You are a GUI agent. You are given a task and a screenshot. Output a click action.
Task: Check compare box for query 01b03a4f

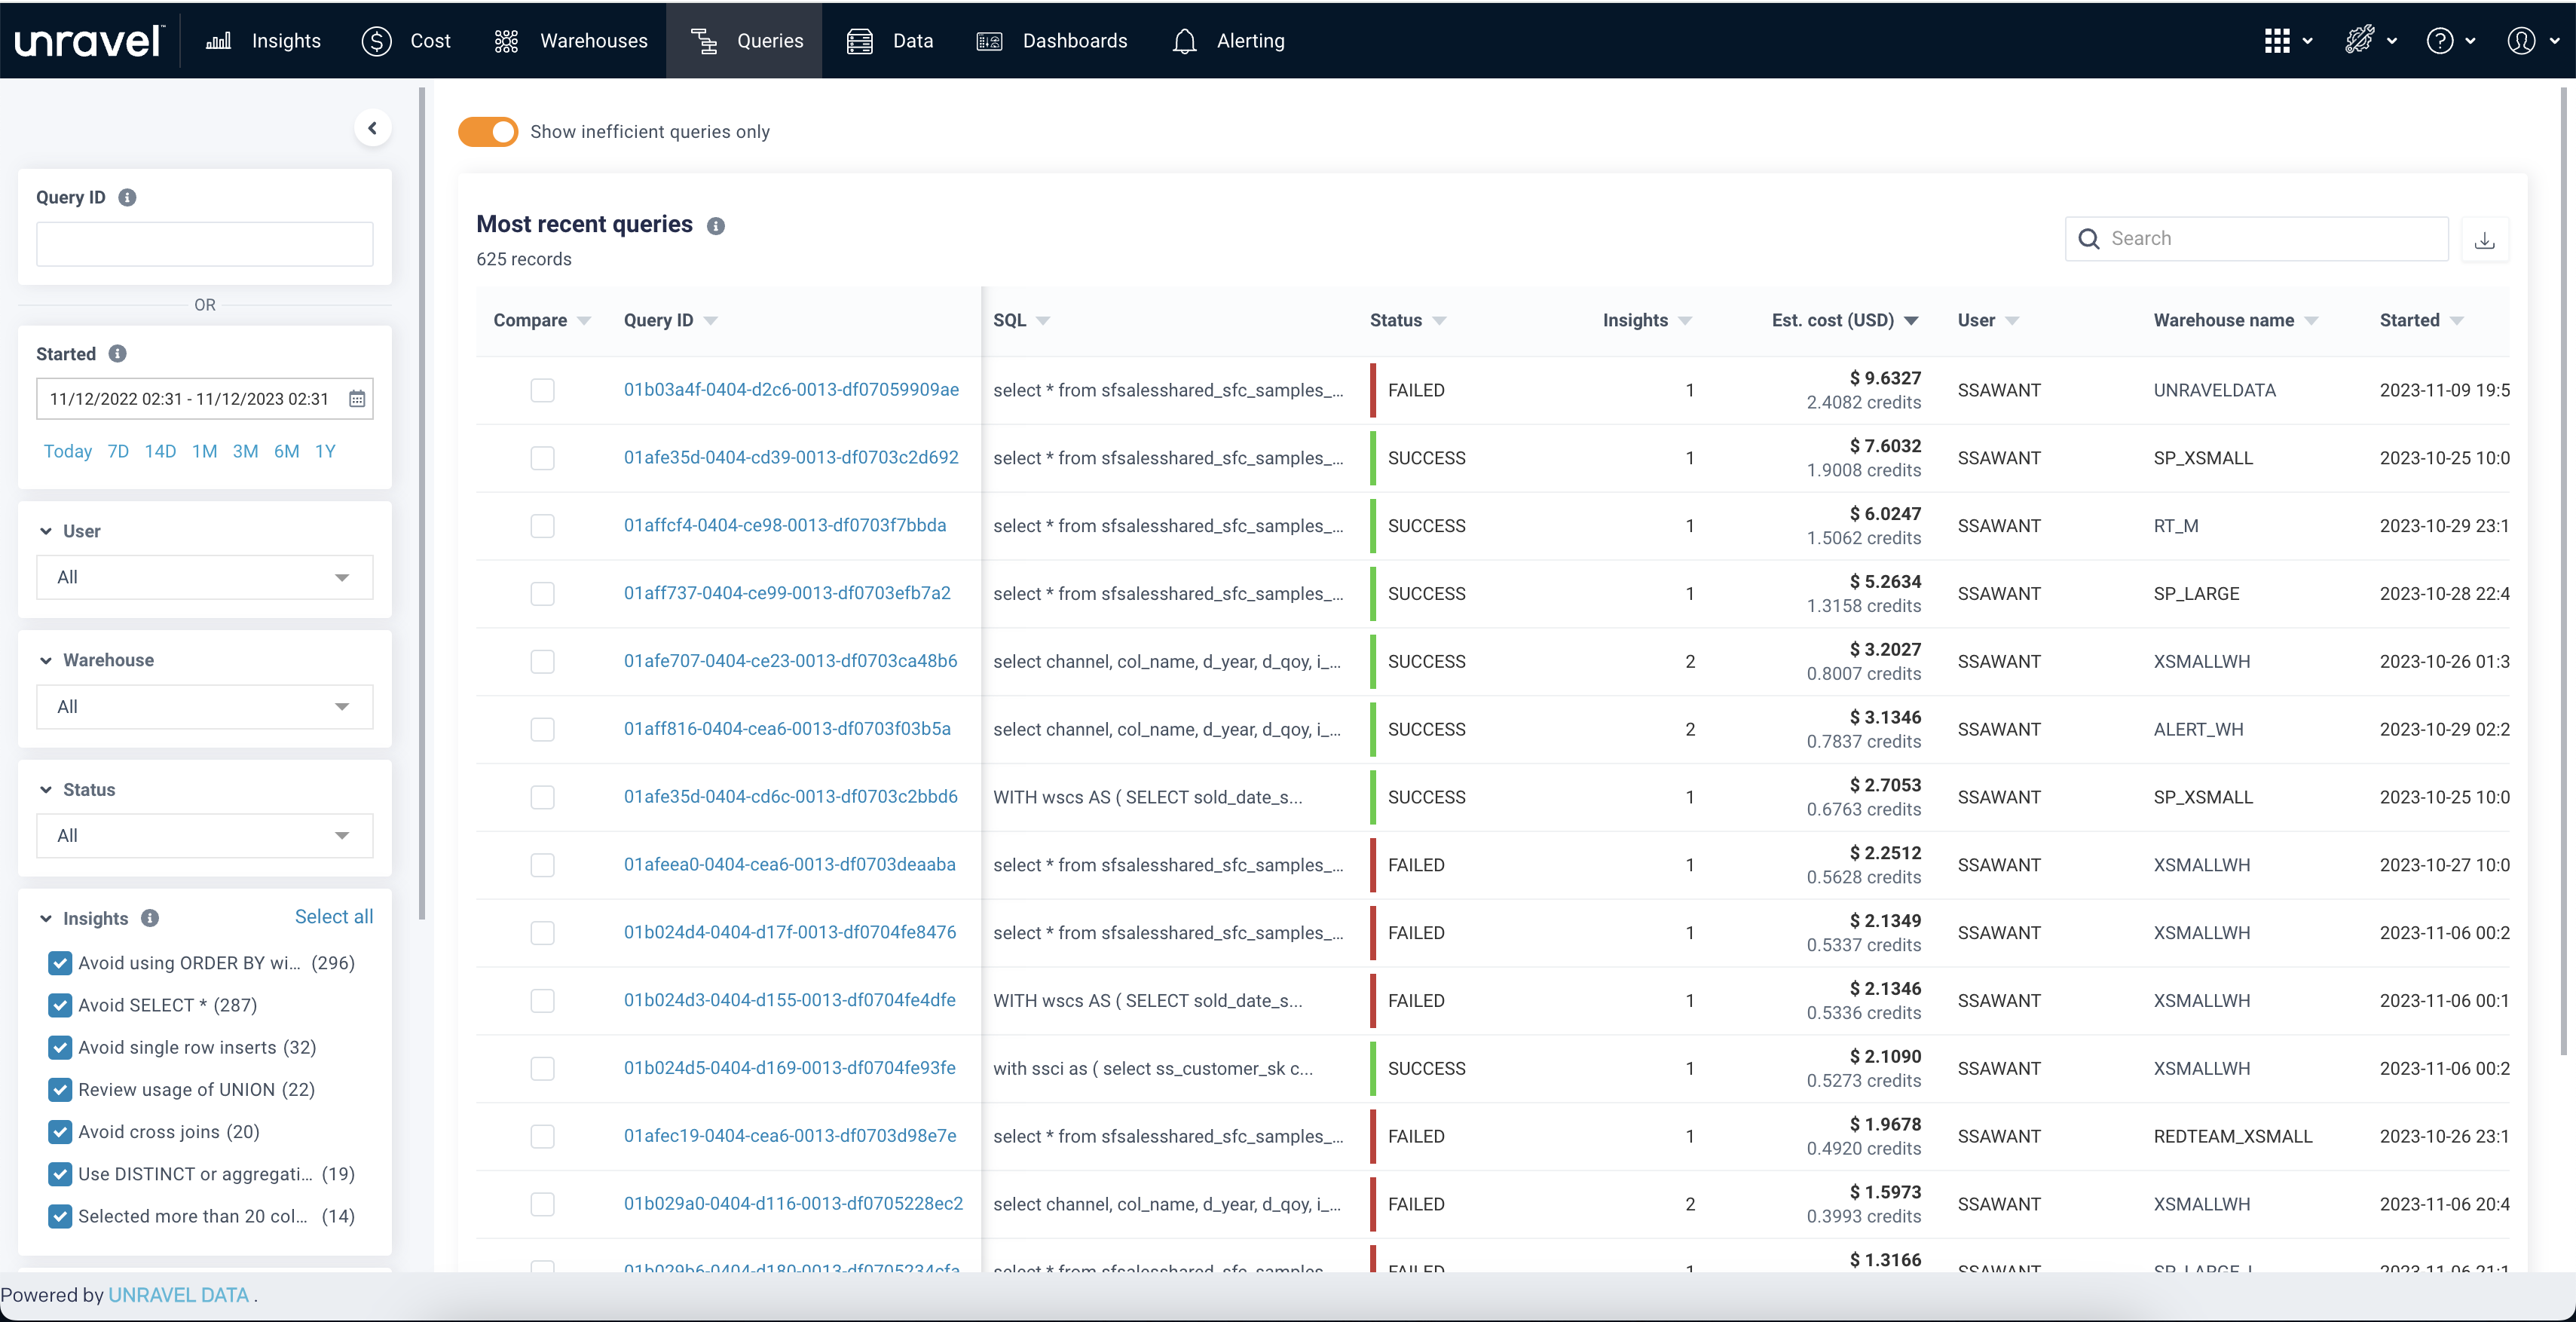[x=542, y=390]
